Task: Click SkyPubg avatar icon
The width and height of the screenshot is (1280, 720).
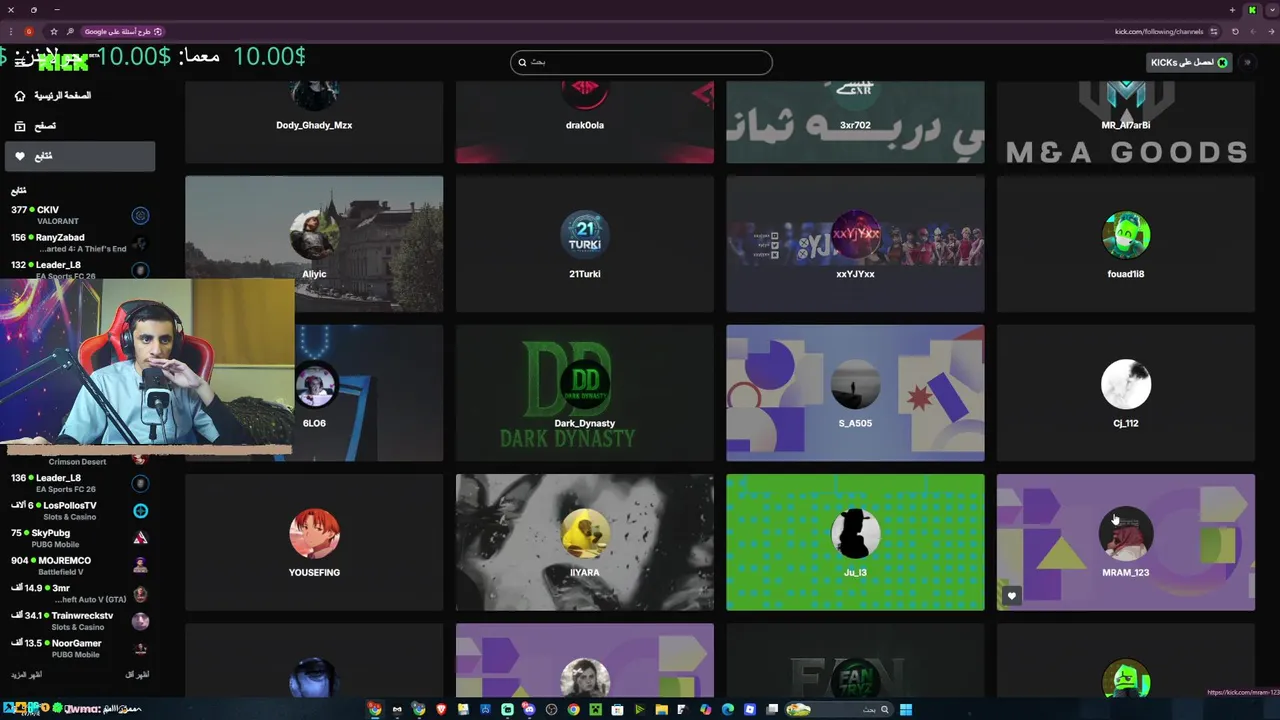Action: 140,538
